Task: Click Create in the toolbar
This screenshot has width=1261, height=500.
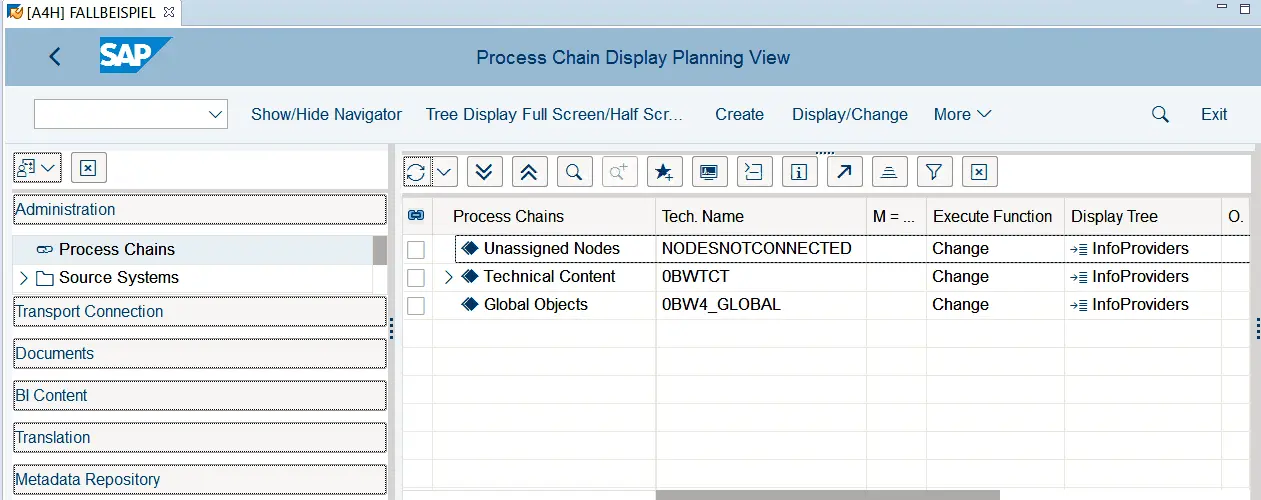Action: coord(739,114)
